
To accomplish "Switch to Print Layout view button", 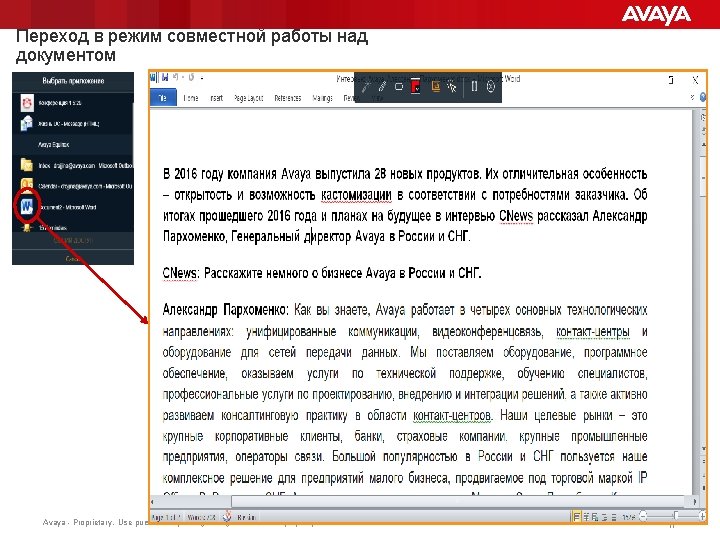I will coord(576,517).
